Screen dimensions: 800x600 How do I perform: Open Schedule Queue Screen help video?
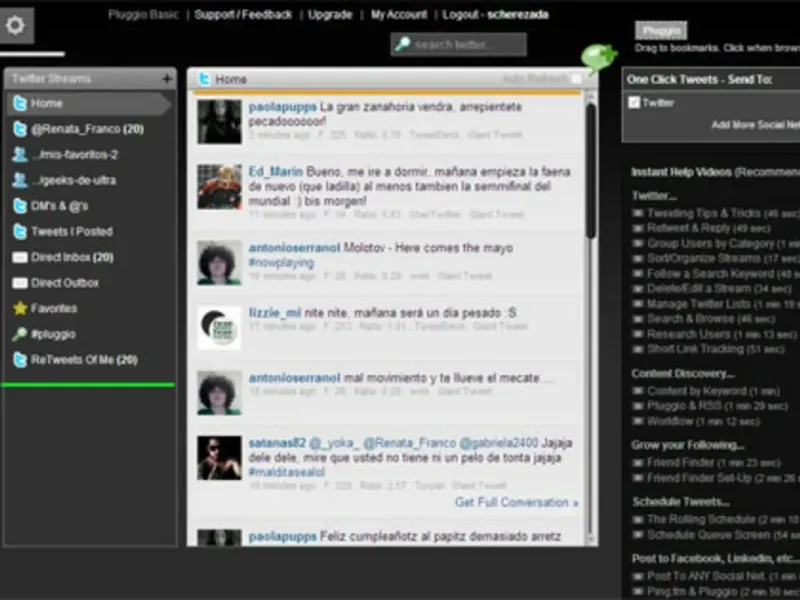(x=723, y=535)
